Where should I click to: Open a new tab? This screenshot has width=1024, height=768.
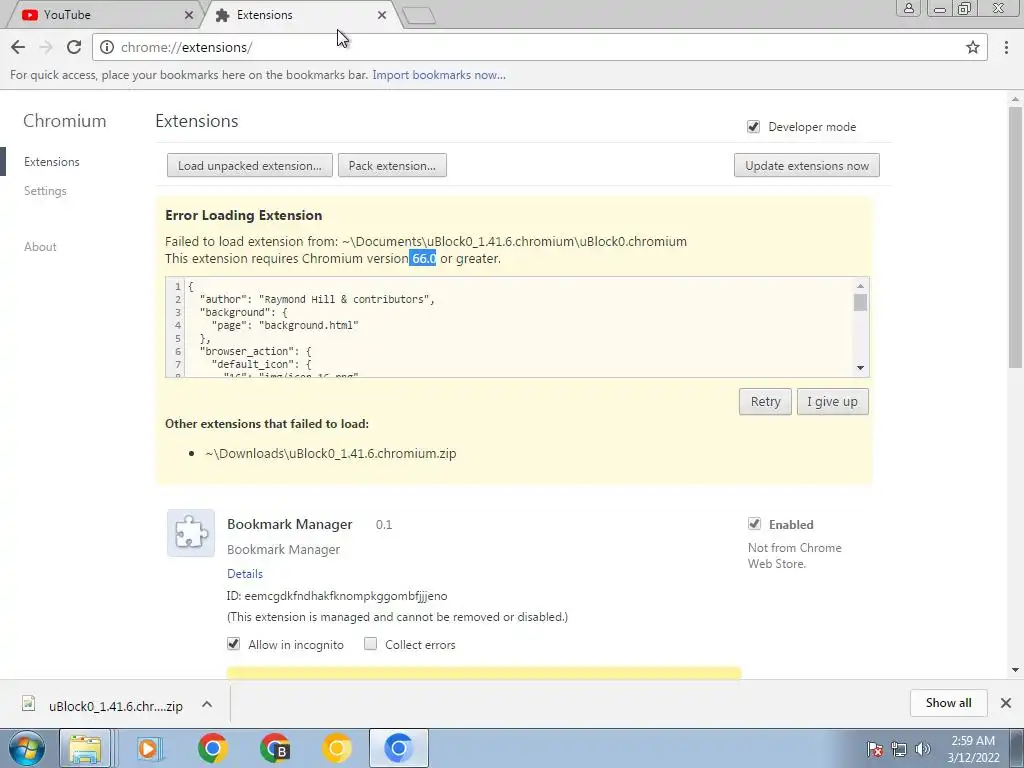(419, 16)
